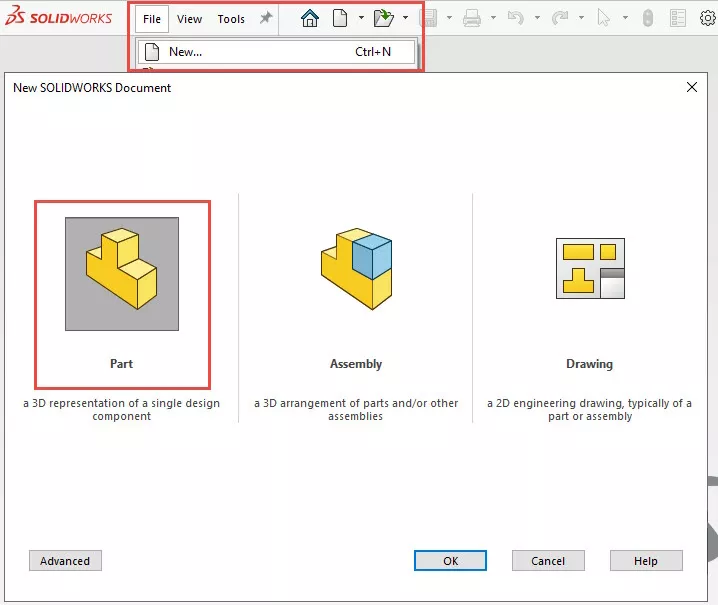Click the Rebuild traffic light icon

pos(647,18)
